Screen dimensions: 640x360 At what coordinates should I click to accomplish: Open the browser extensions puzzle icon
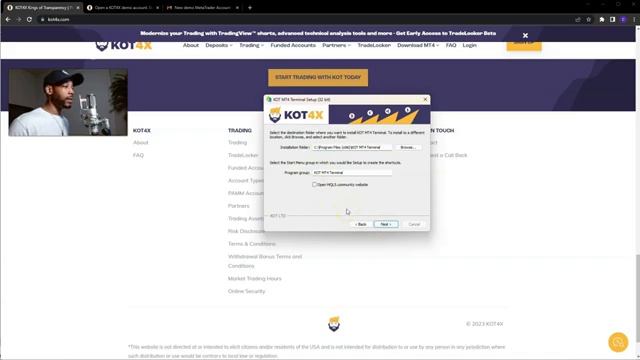point(602,19)
